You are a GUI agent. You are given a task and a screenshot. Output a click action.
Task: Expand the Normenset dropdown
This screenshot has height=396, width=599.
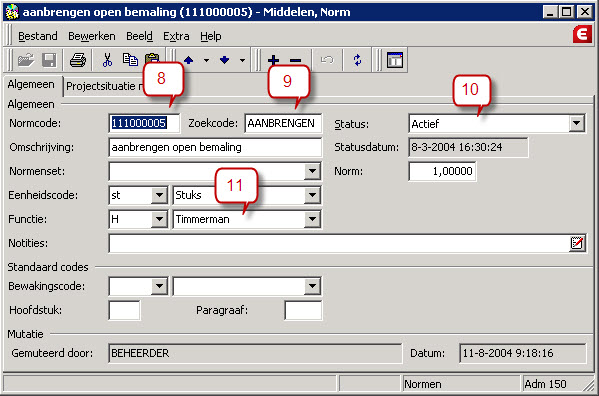312,171
